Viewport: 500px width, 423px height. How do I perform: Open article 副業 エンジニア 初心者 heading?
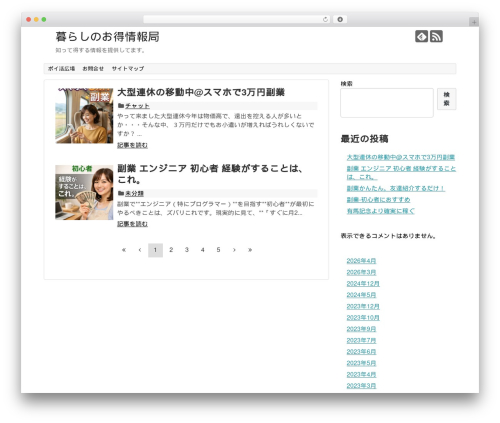[x=210, y=174]
